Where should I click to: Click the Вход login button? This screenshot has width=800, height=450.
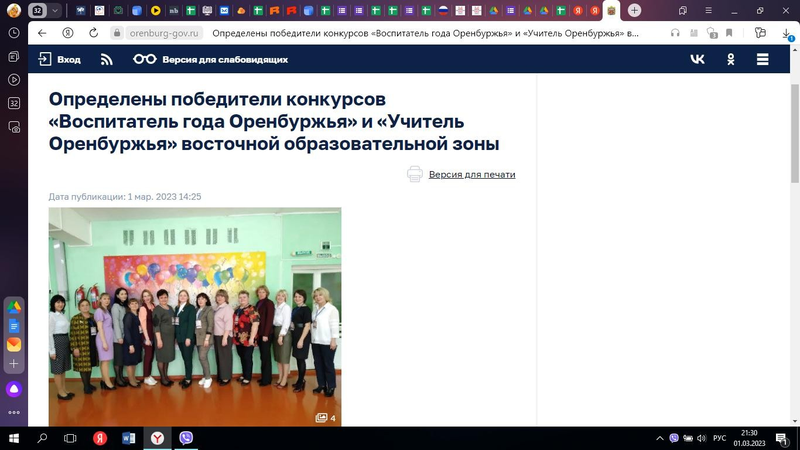click(x=59, y=59)
